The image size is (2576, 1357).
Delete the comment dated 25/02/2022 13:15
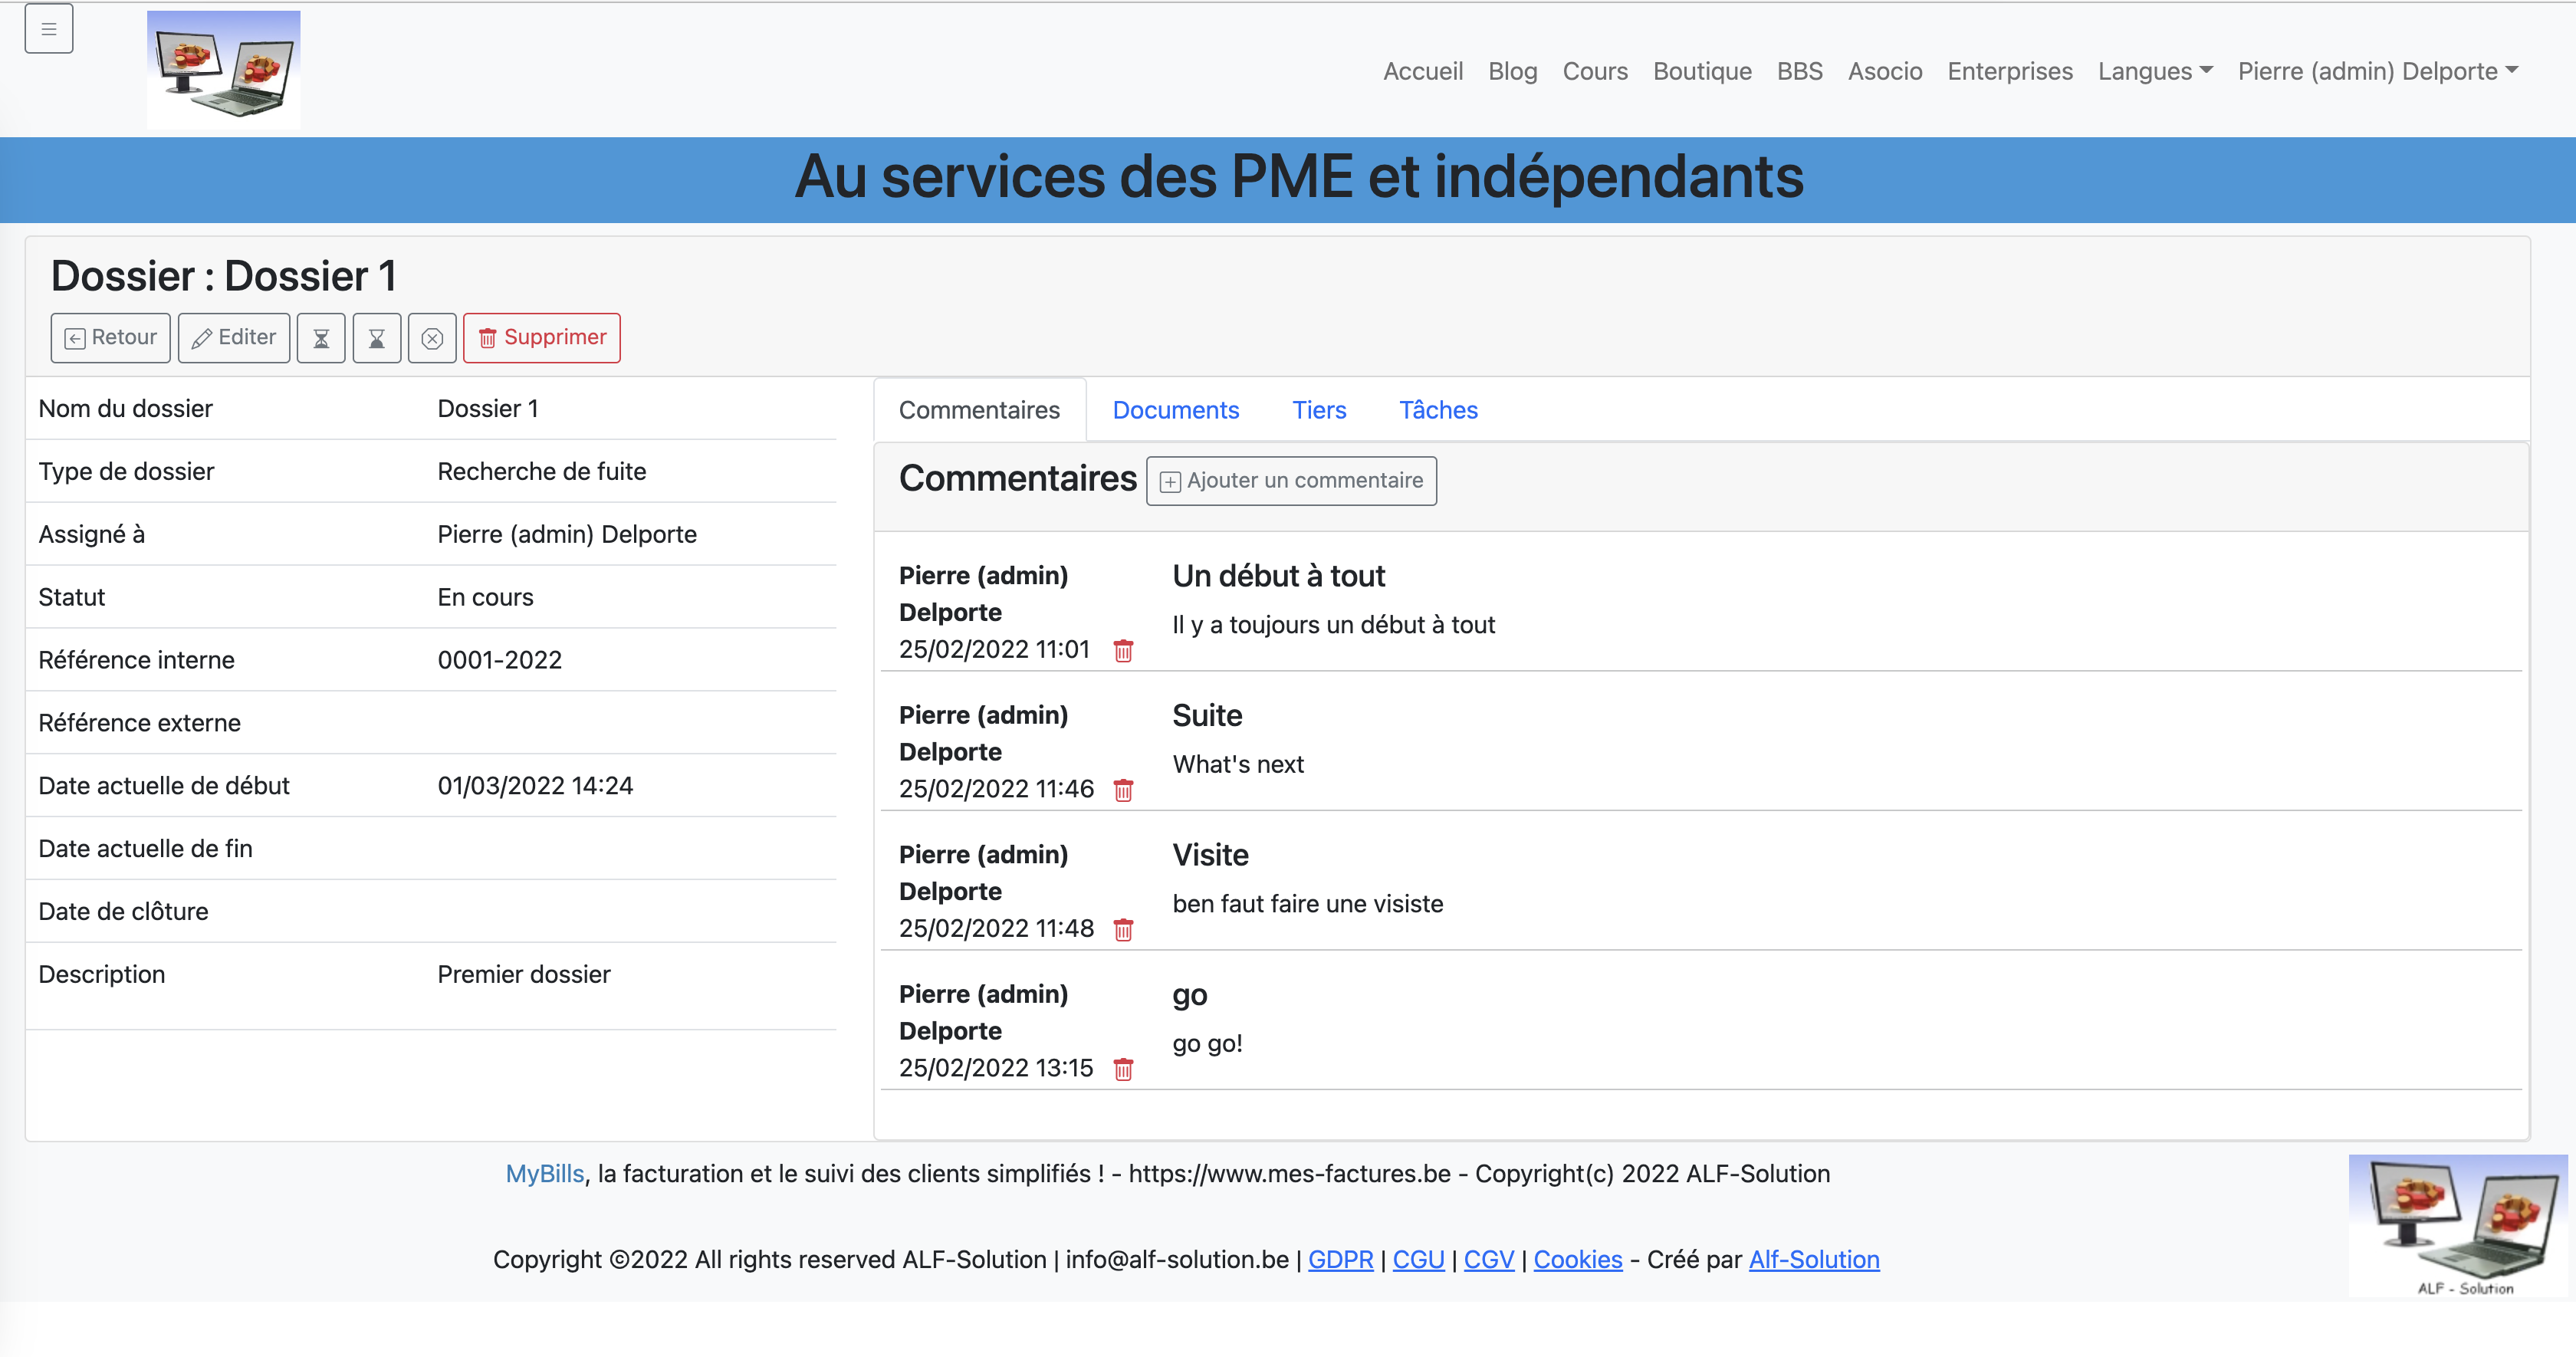pyautogui.click(x=1123, y=1069)
